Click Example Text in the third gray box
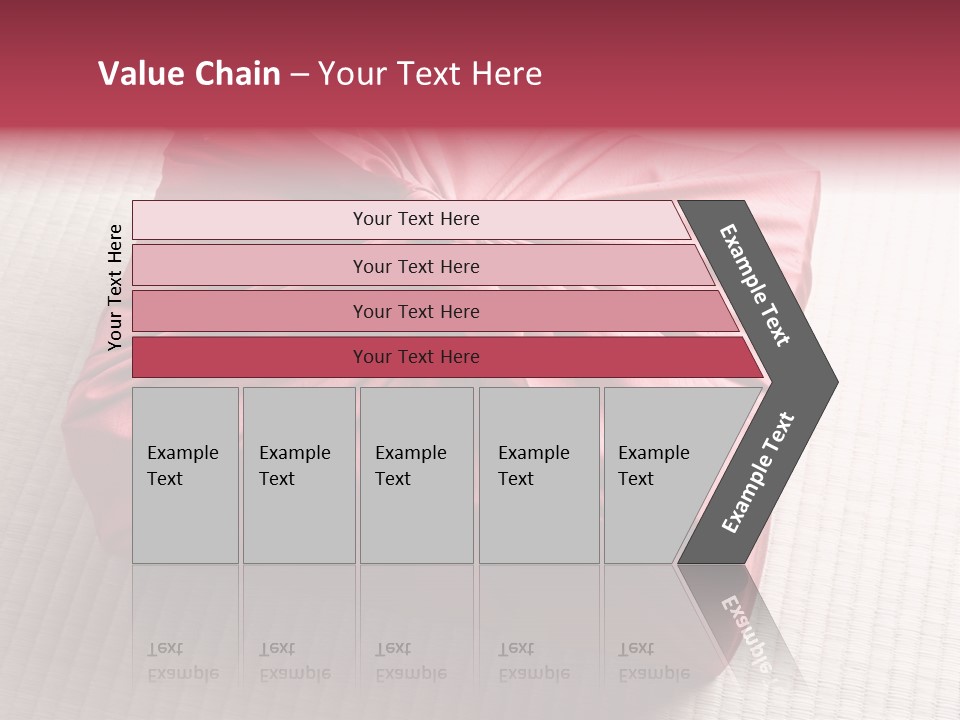 point(410,465)
